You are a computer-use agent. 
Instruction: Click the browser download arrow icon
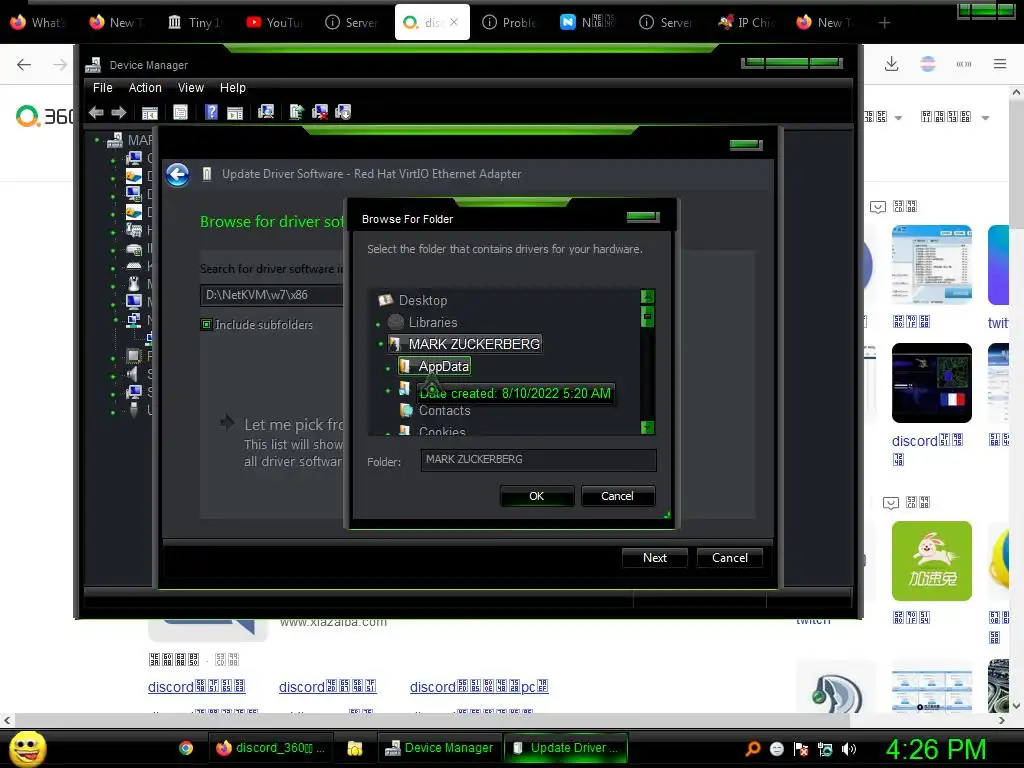tap(891, 64)
